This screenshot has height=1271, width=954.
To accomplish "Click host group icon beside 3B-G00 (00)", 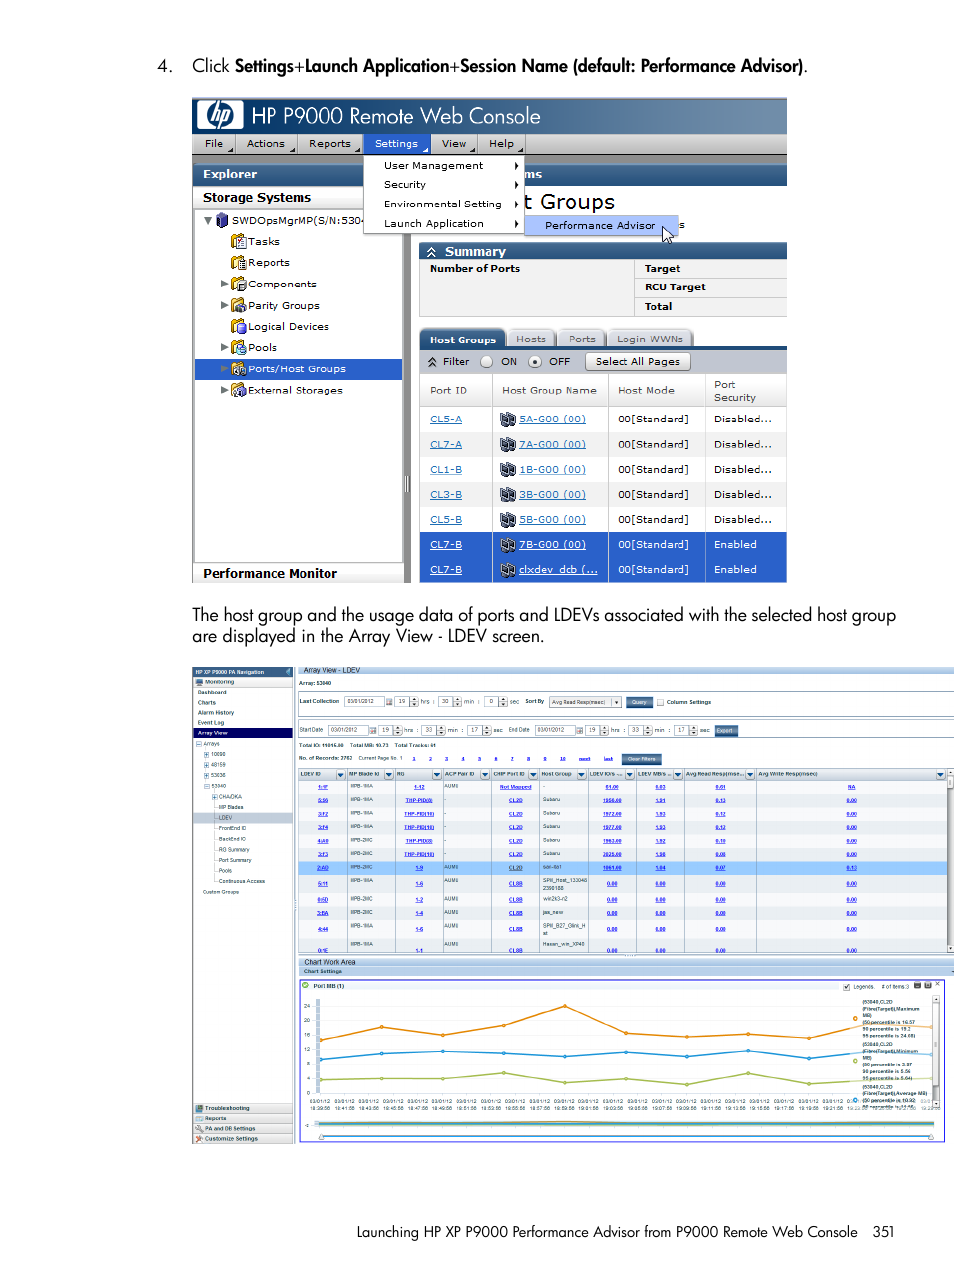I will 508,494.
